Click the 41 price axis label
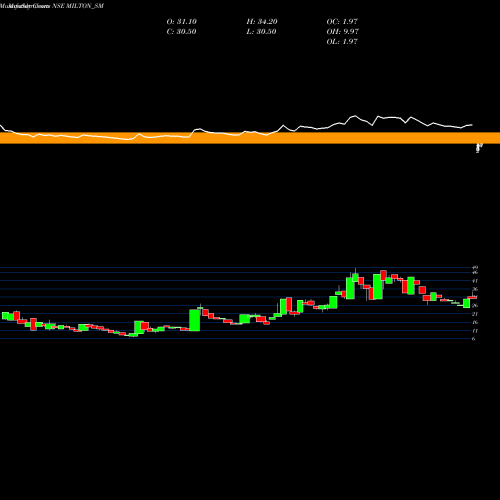This screenshot has height=500, width=500. click(475, 281)
